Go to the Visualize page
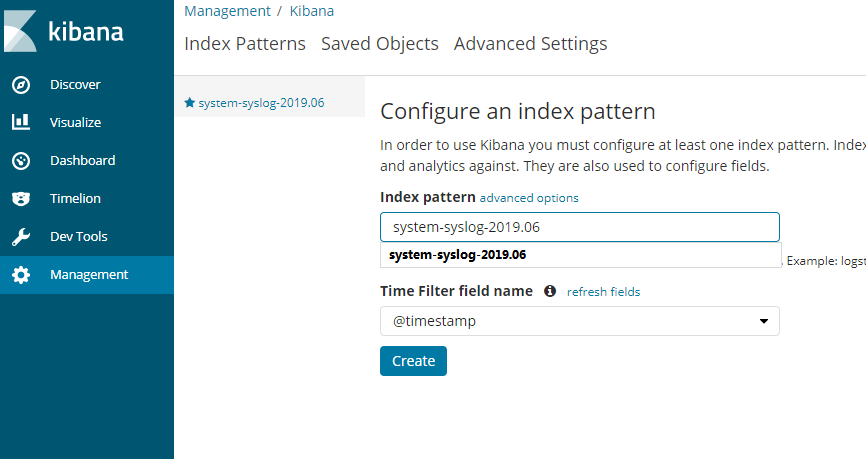The width and height of the screenshot is (866, 459). click(x=75, y=123)
